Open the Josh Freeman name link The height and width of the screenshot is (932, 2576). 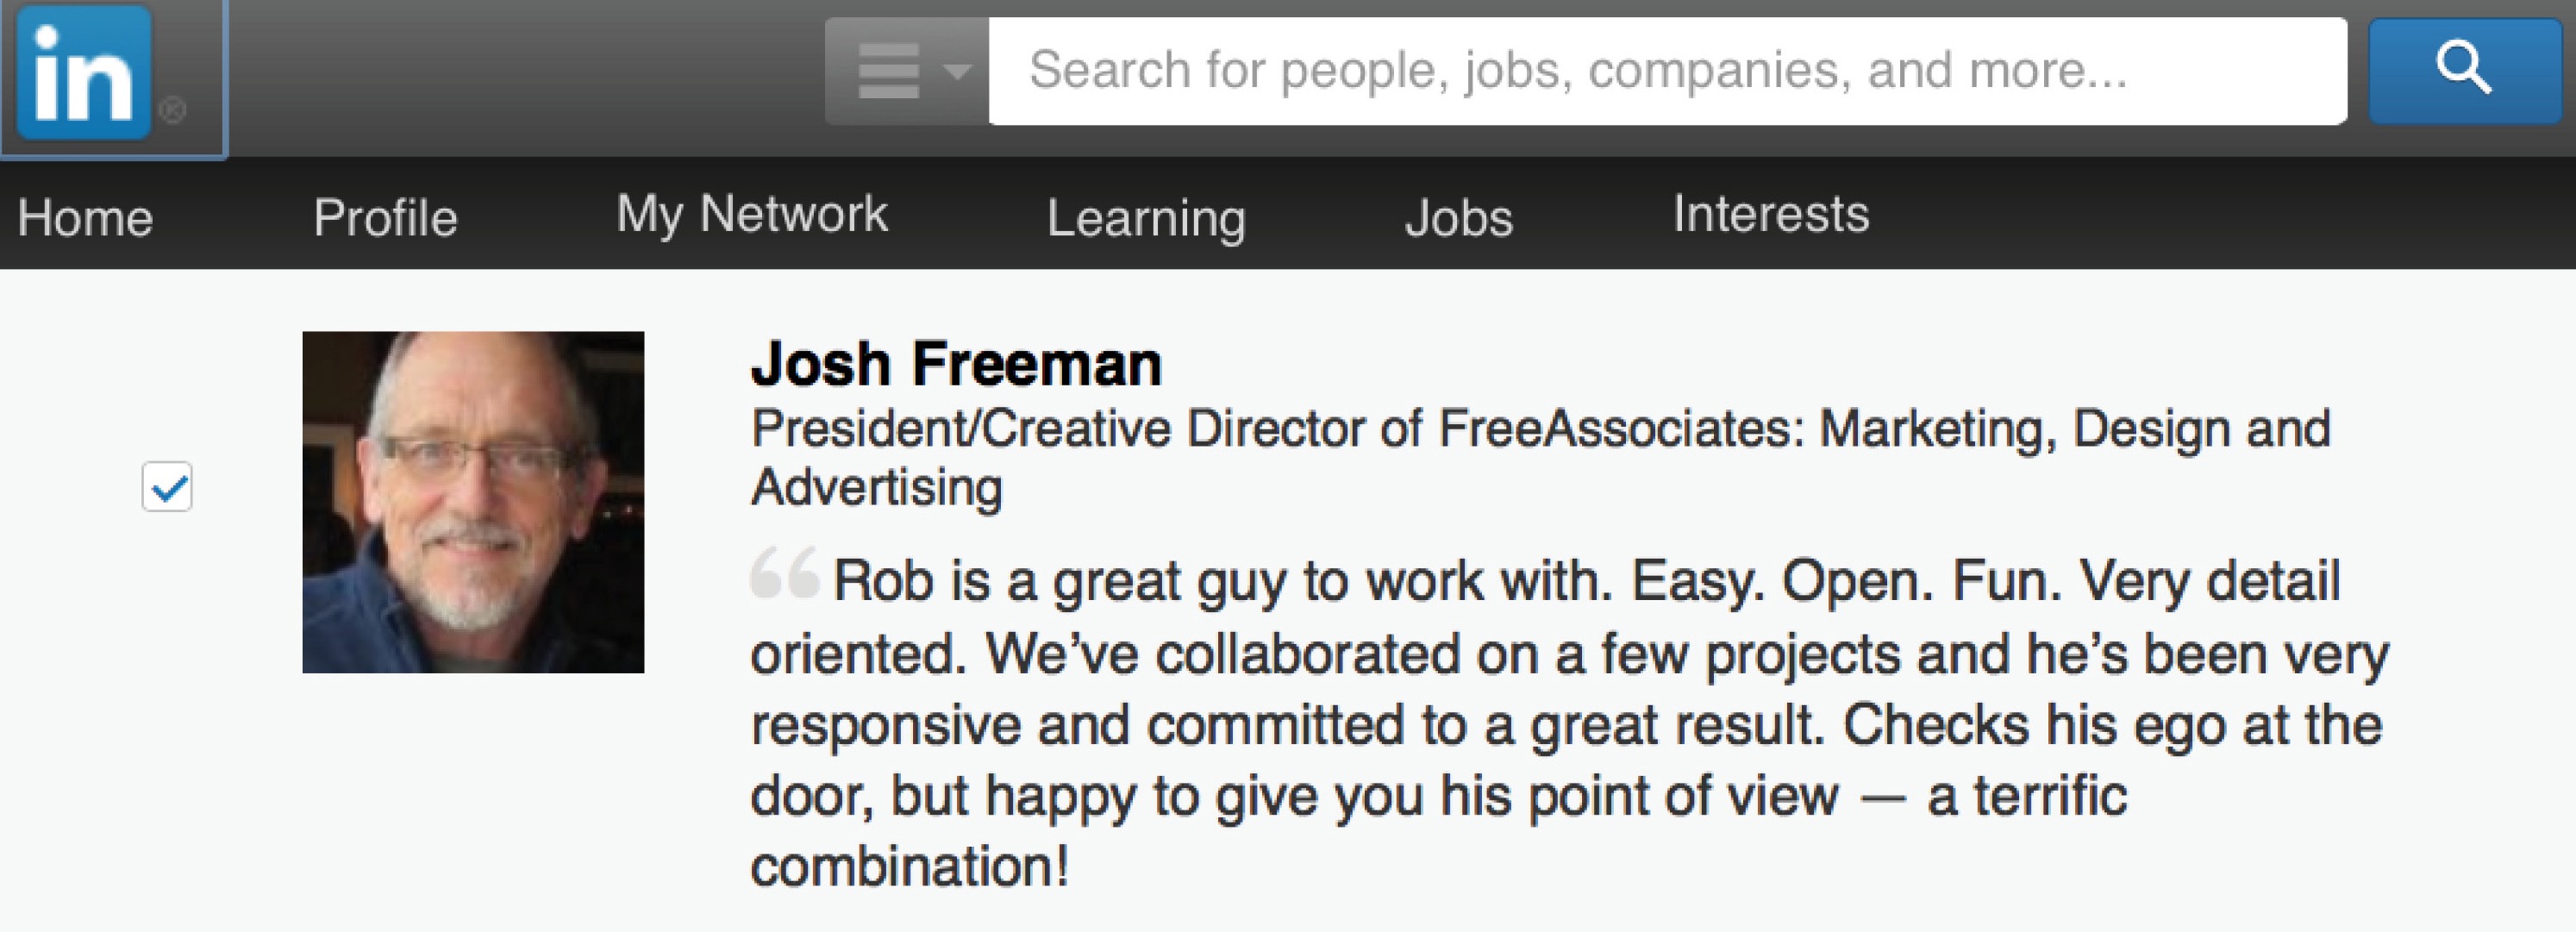tap(956, 363)
